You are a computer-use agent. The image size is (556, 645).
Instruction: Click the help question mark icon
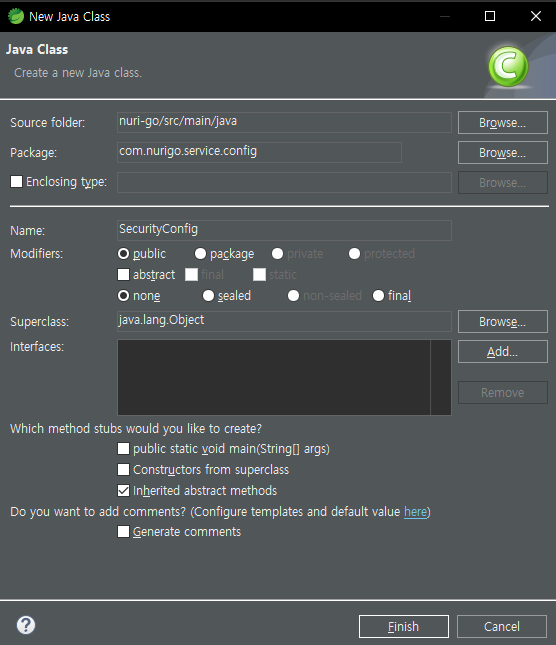pyautogui.click(x=26, y=625)
